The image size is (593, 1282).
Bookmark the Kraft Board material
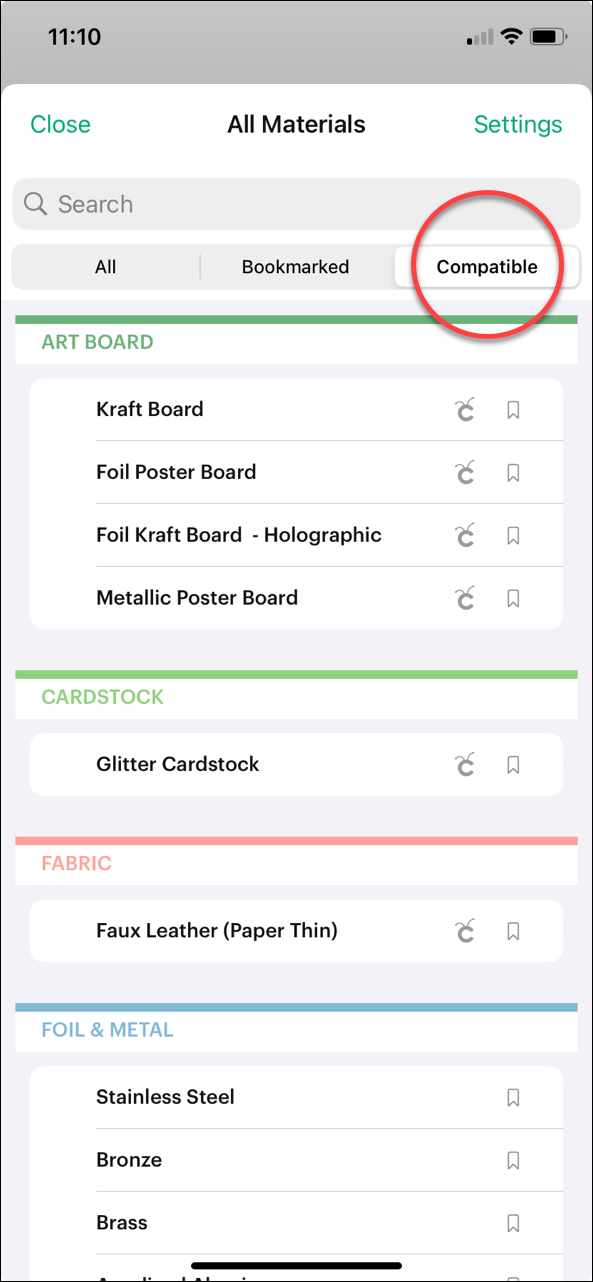coord(513,409)
